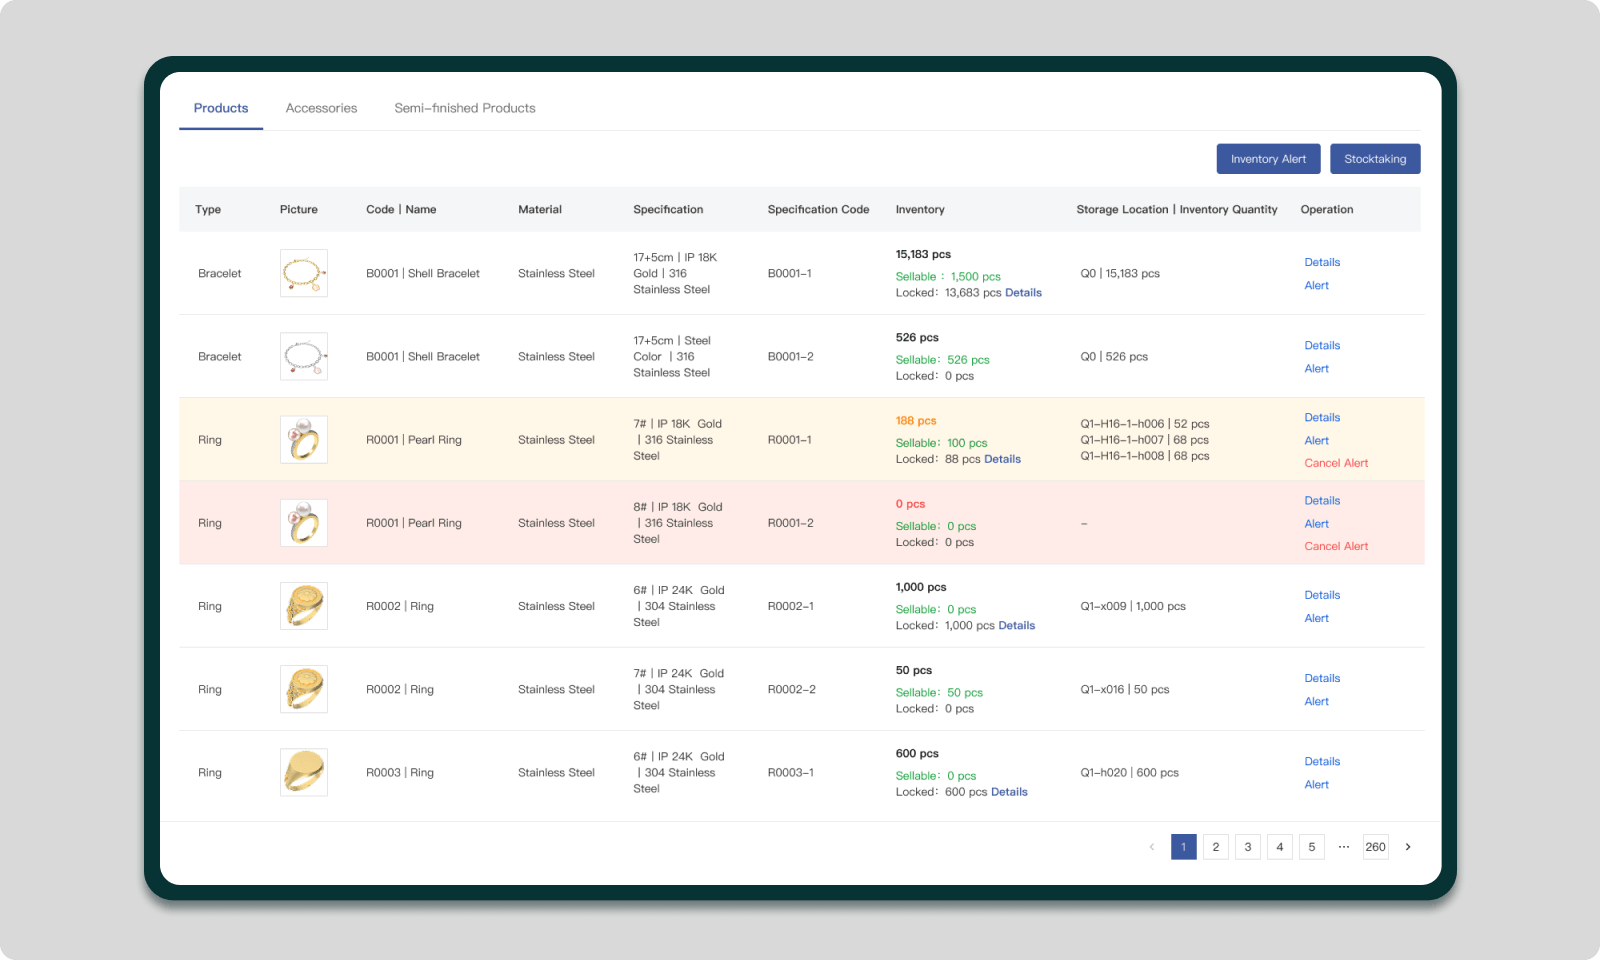
Task: Set Alert for B0001-2
Action: tap(1316, 368)
